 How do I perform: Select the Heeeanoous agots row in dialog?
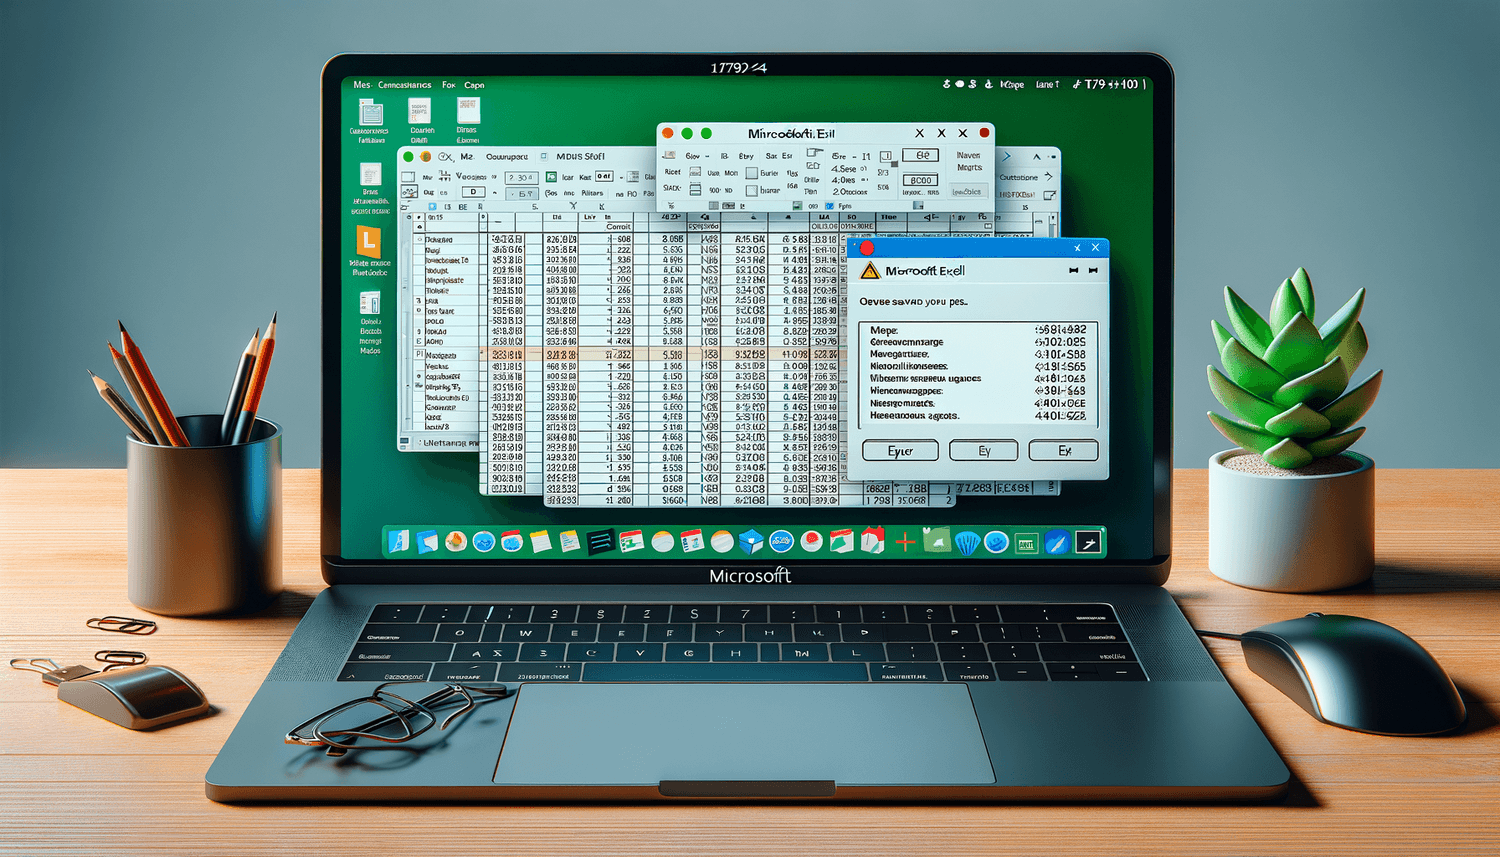click(x=978, y=415)
